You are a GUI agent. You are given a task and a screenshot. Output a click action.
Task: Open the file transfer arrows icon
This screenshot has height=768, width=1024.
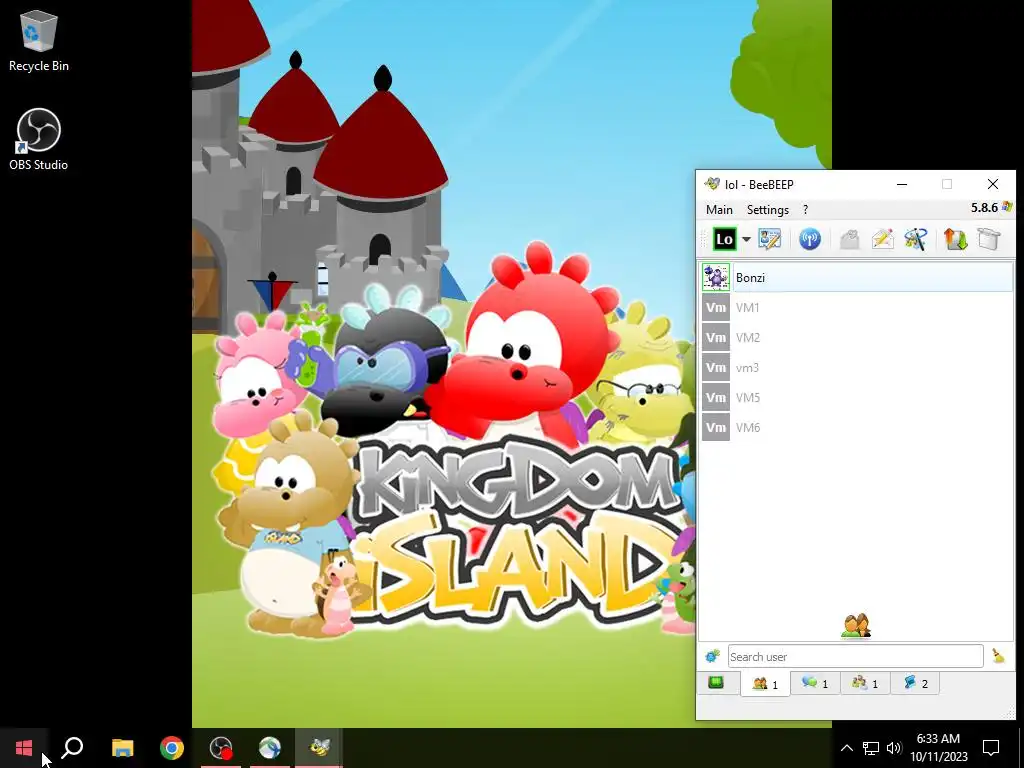tap(955, 239)
